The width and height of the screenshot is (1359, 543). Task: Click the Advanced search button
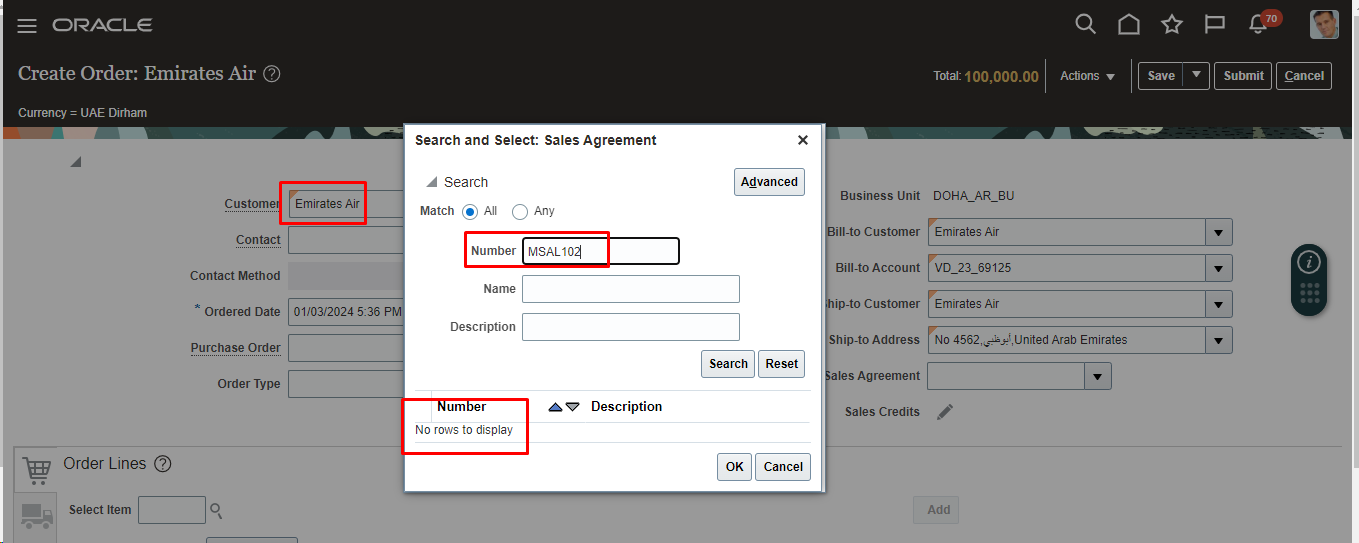coord(769,182)
